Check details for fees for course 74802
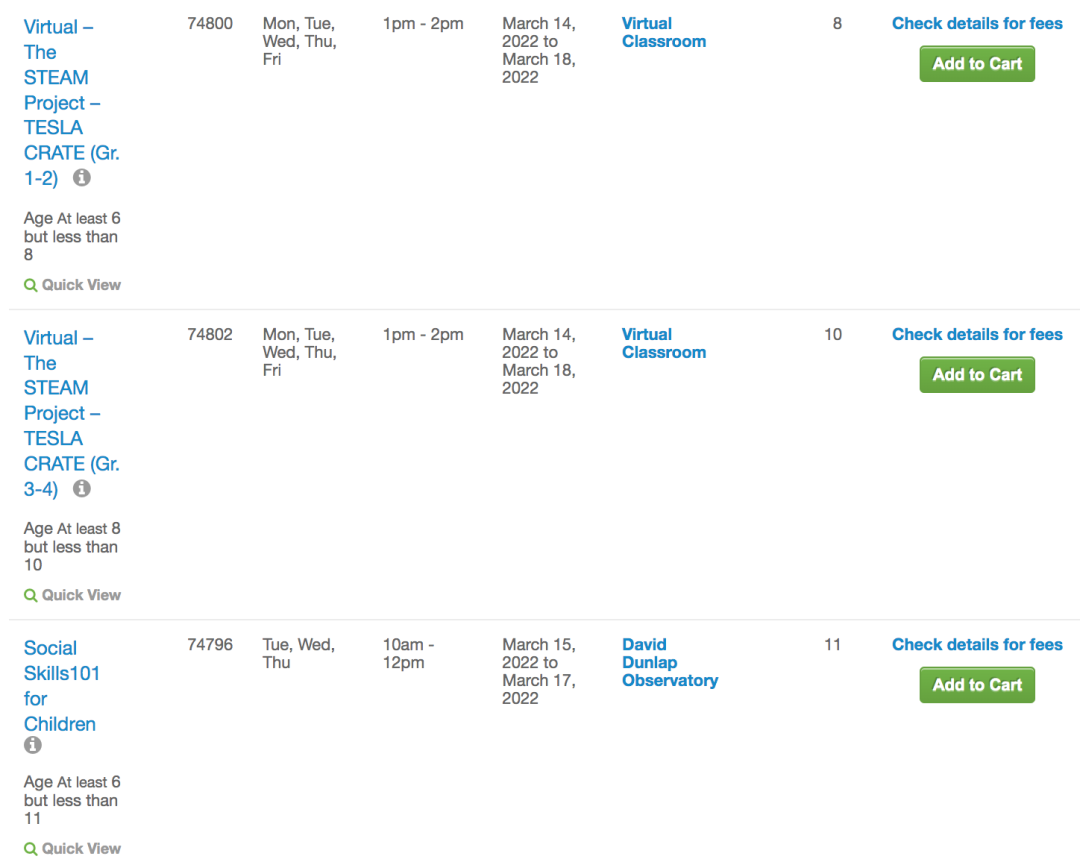Image resolution: width=1080 pixels, height=865 pixels. click(x=977, y=334)
